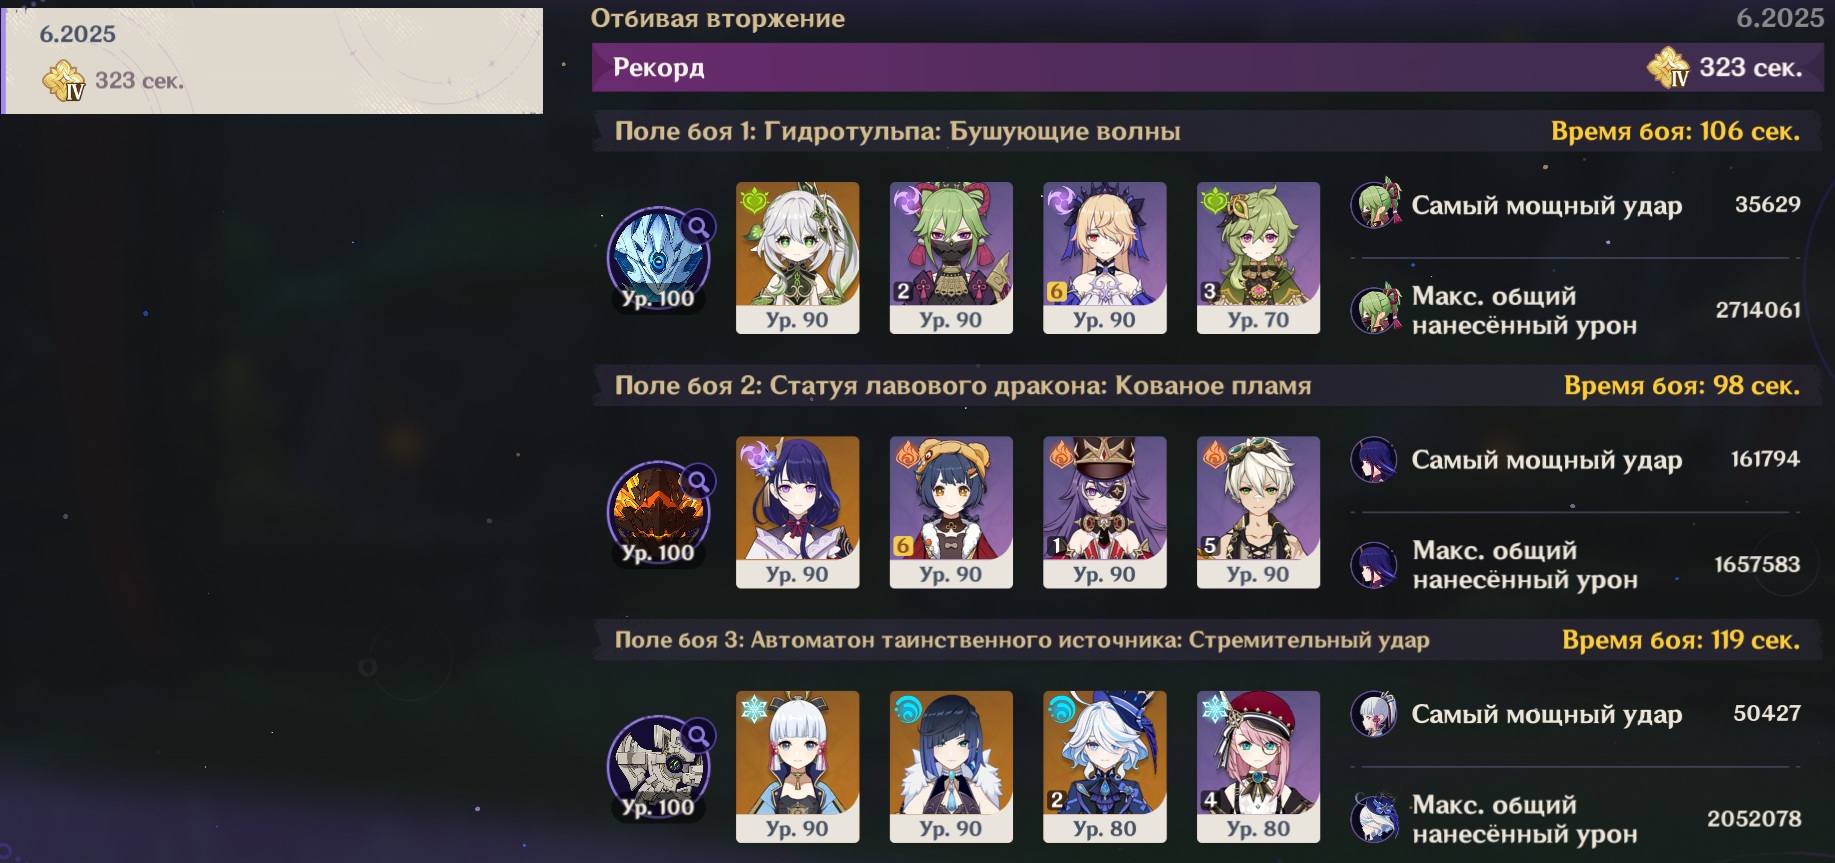Select Pyro character with bear hood
The image size is (1835, 863).
click(x=951, y=512)
